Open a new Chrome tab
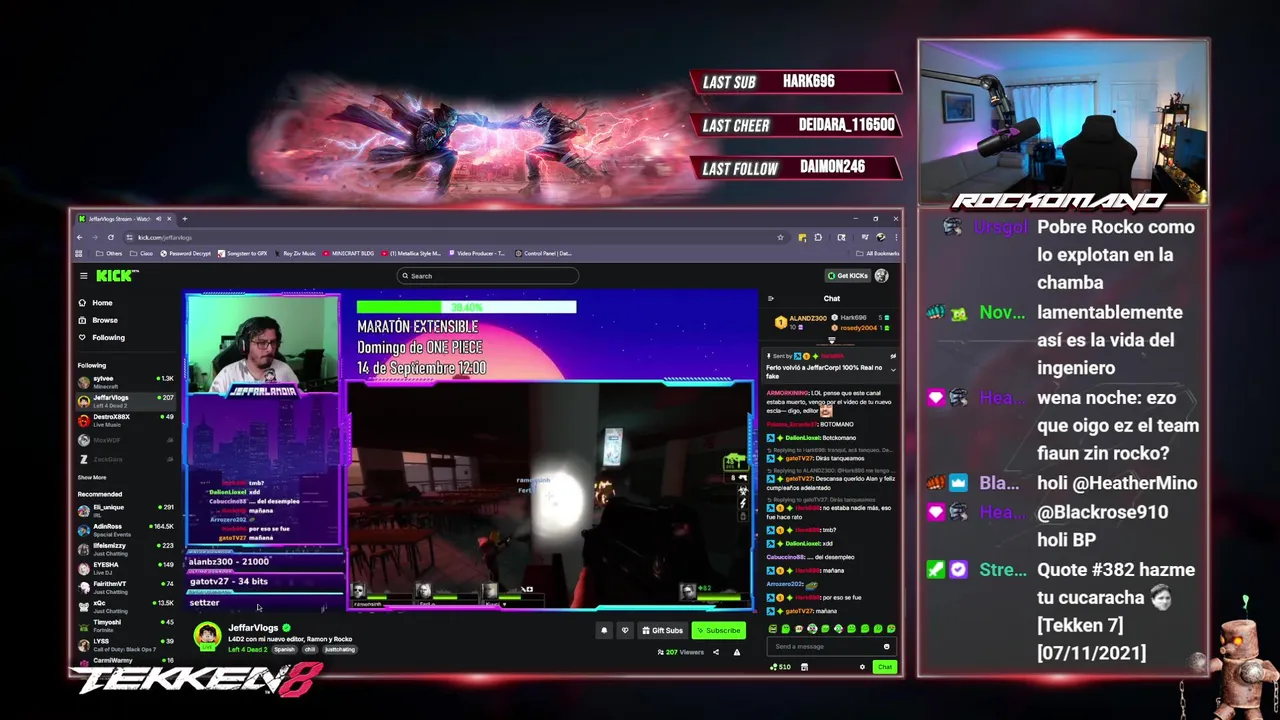1280x720 pixels. [184, 219]
